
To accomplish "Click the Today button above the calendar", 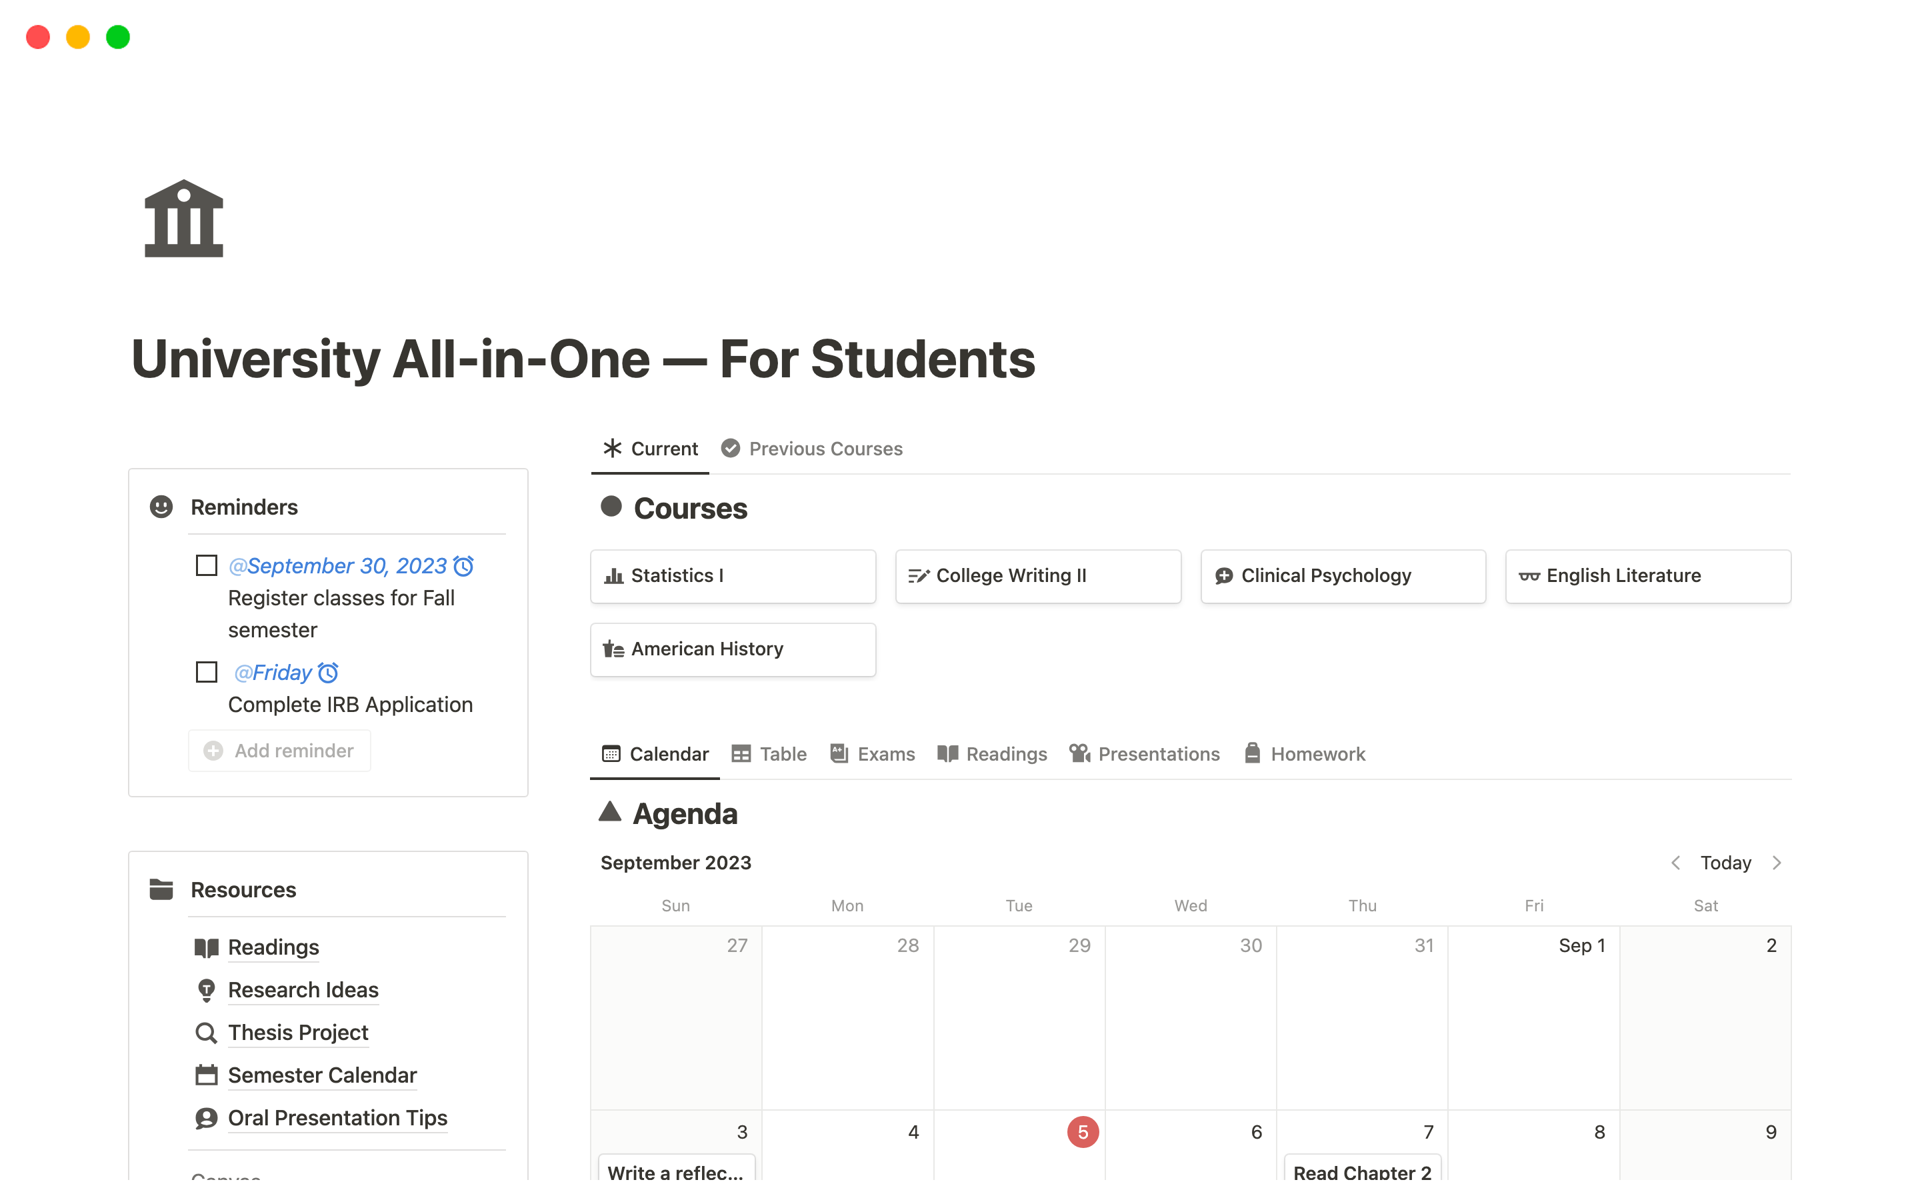I will (x=1726, y=862).
